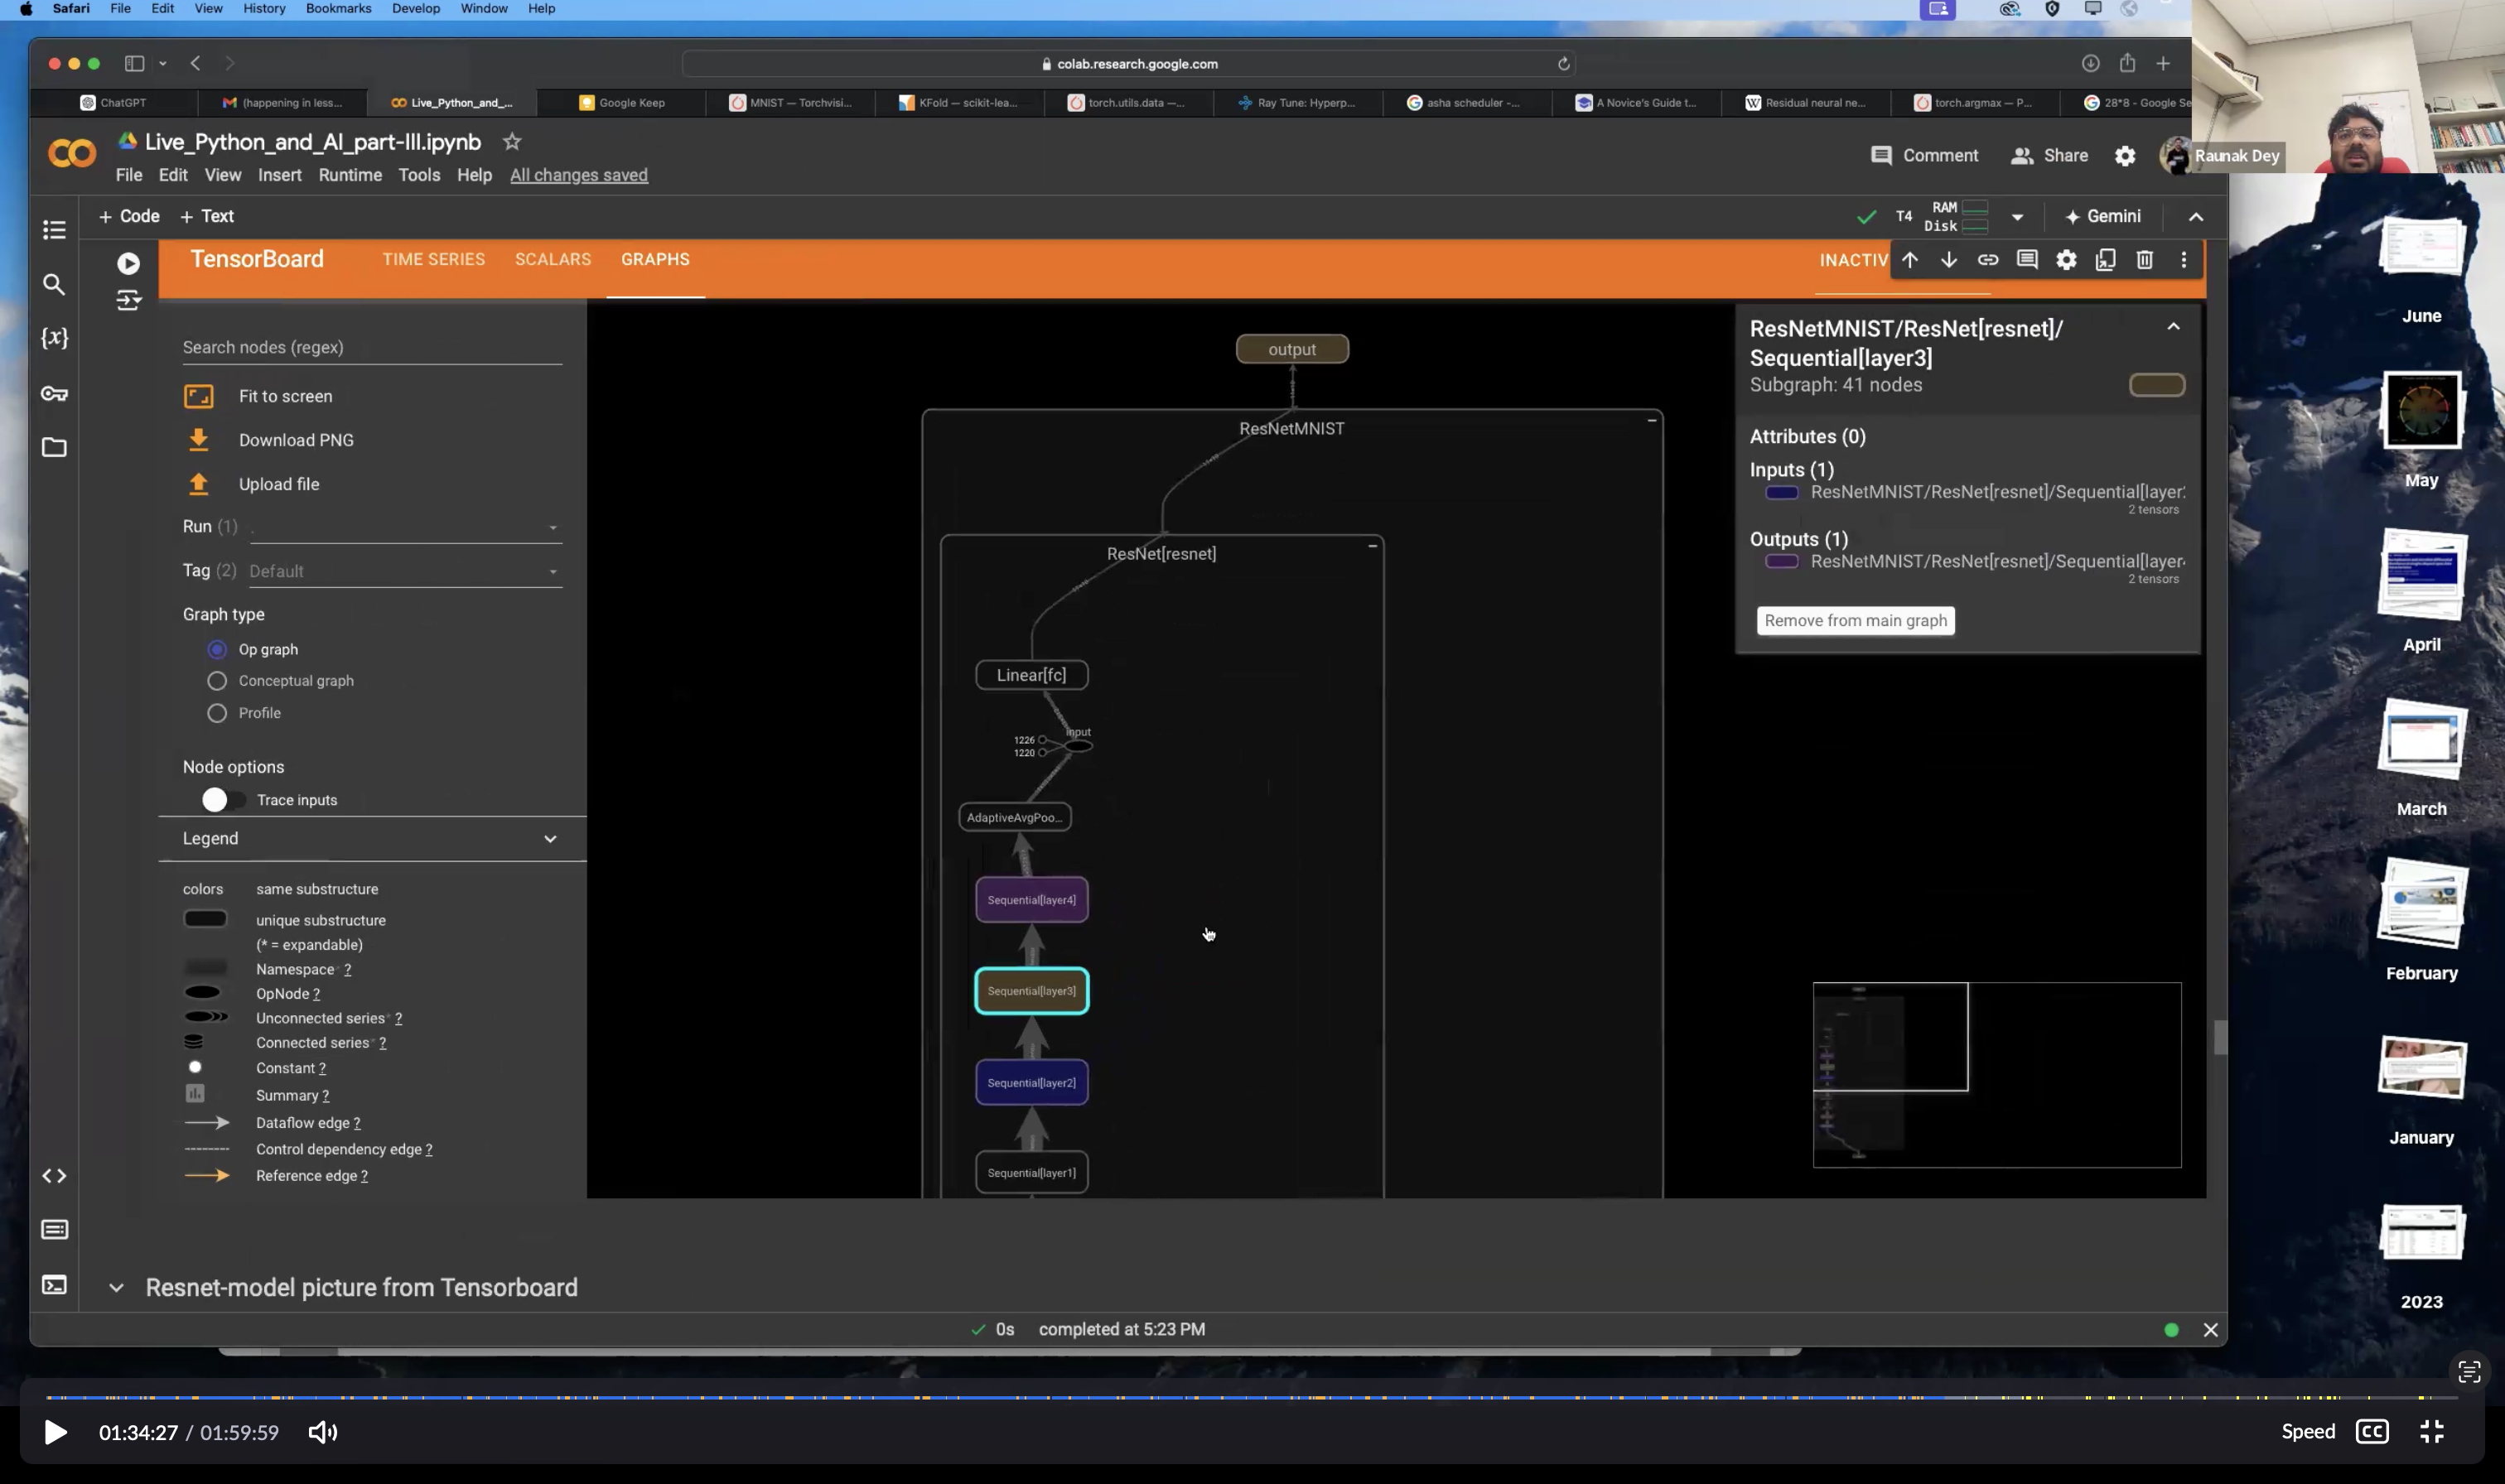2505x1484 pixels.
Task: Collapse the ResNetMNIST node minus button
Action: click(1652, 420)
